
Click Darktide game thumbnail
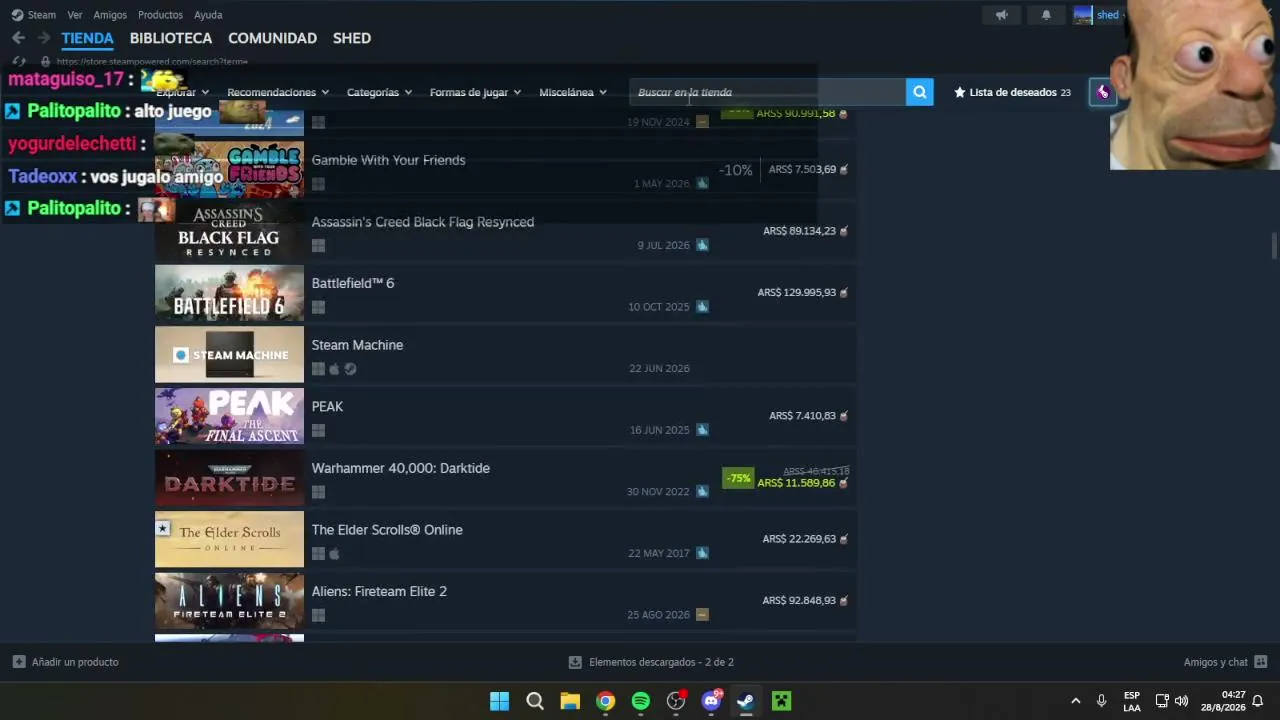[229, 478]
